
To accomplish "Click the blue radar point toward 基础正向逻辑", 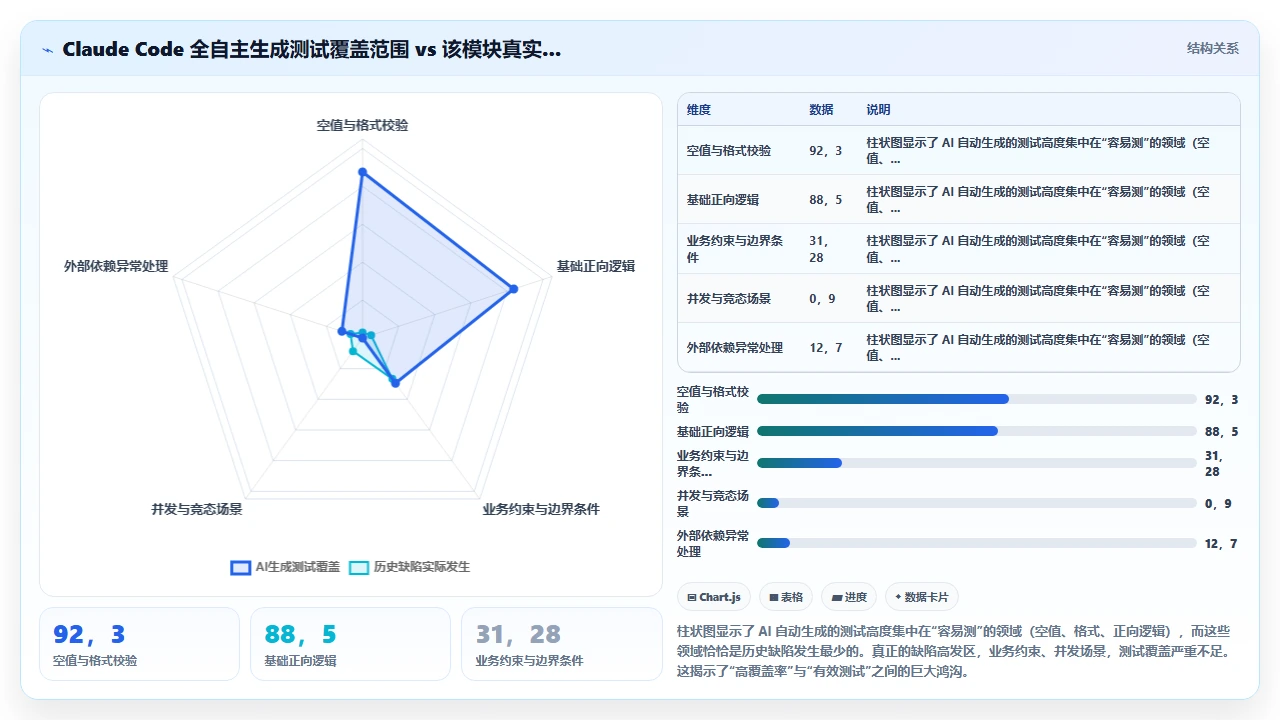I will point(513,289).
